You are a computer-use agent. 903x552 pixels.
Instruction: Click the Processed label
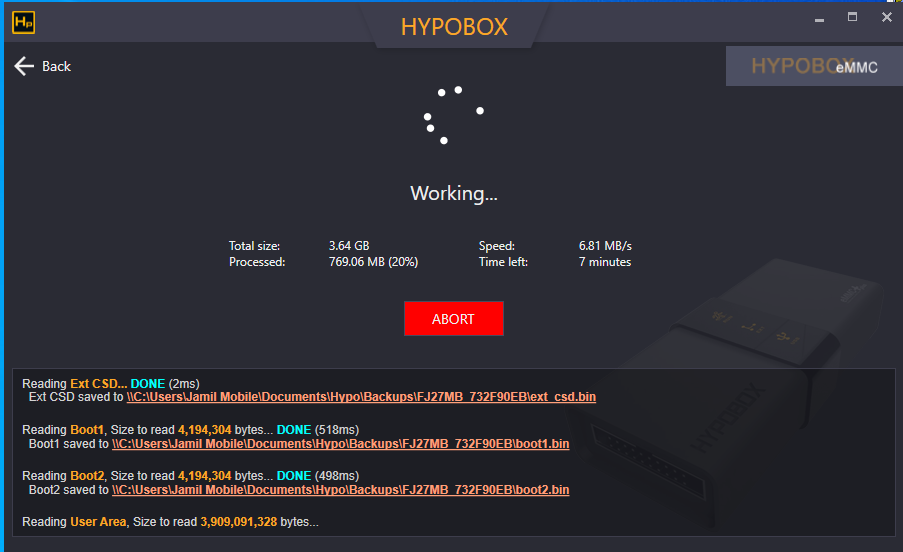coord(257,262)
